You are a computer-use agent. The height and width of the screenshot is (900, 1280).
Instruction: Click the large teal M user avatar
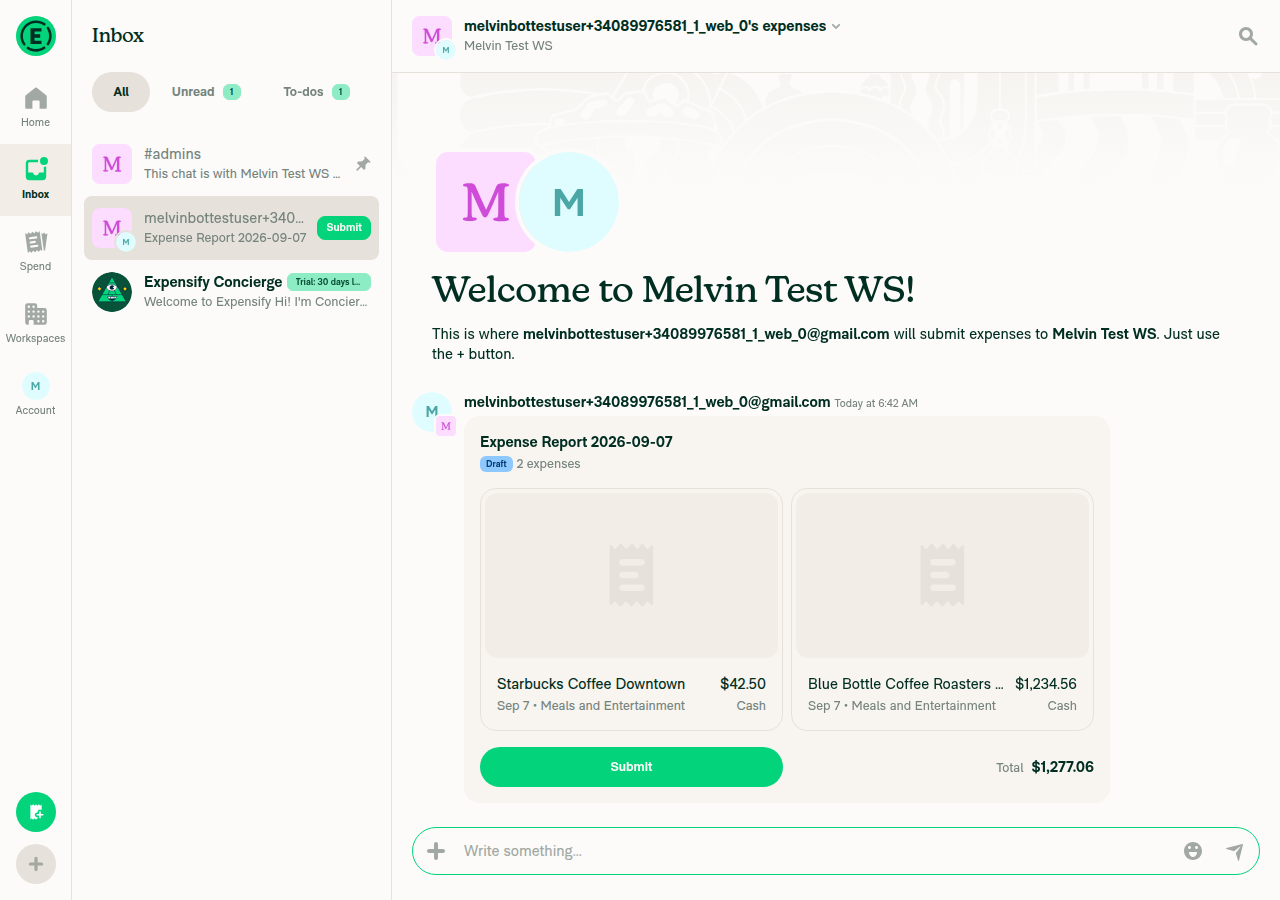569,202
